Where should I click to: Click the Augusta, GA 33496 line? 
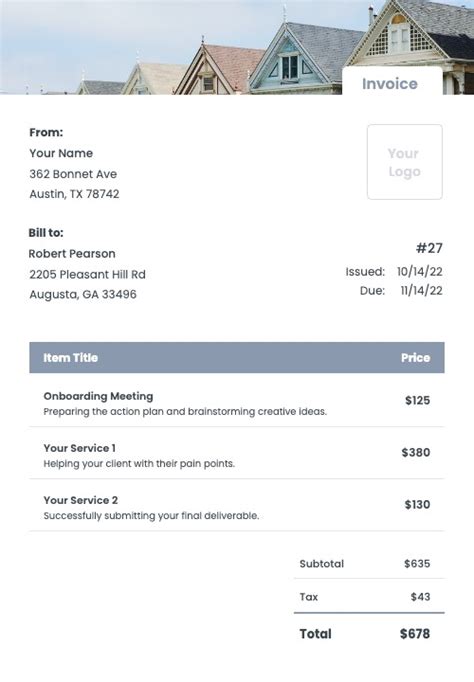click(83, 294)
